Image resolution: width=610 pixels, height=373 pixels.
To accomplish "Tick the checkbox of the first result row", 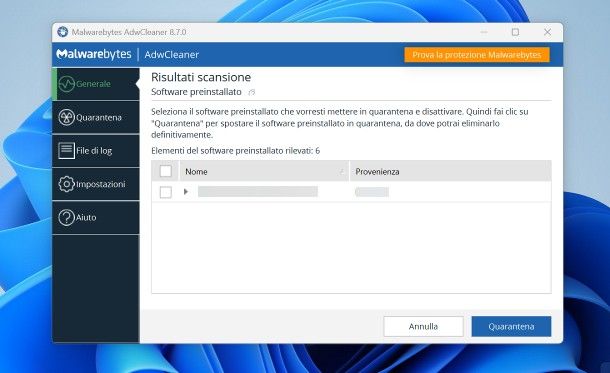I will coord(166,192).
